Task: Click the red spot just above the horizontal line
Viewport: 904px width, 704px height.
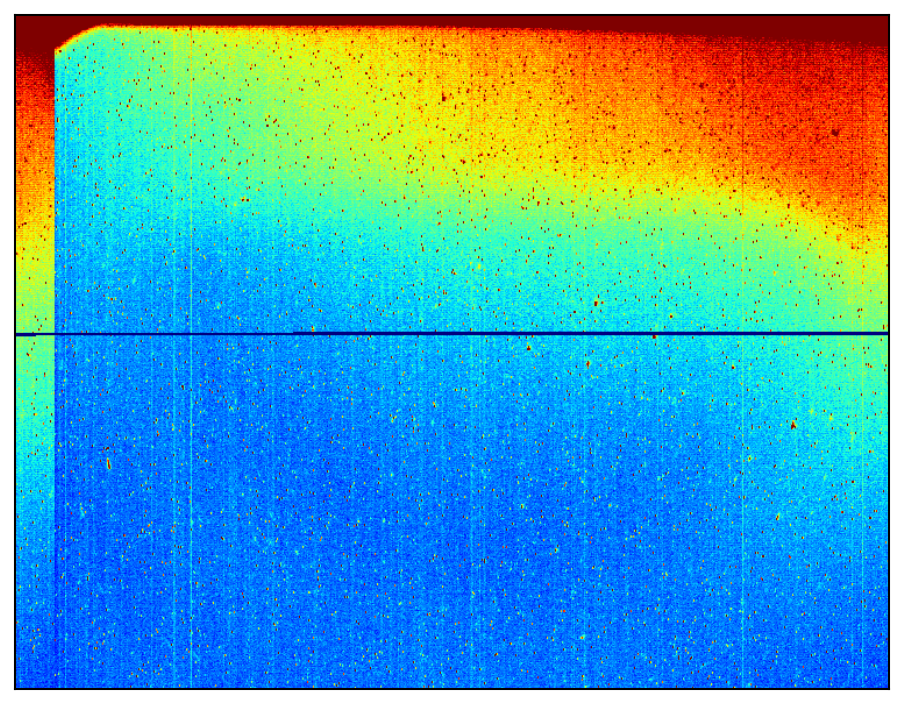Action: (x=597, y=301)
